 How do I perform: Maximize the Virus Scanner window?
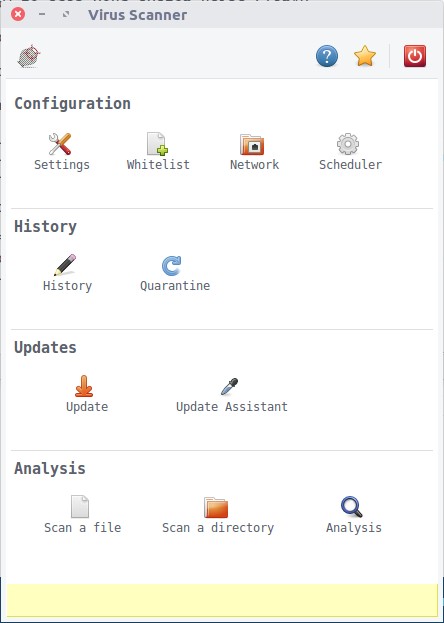pyautogui.click(x=66, y=15)
